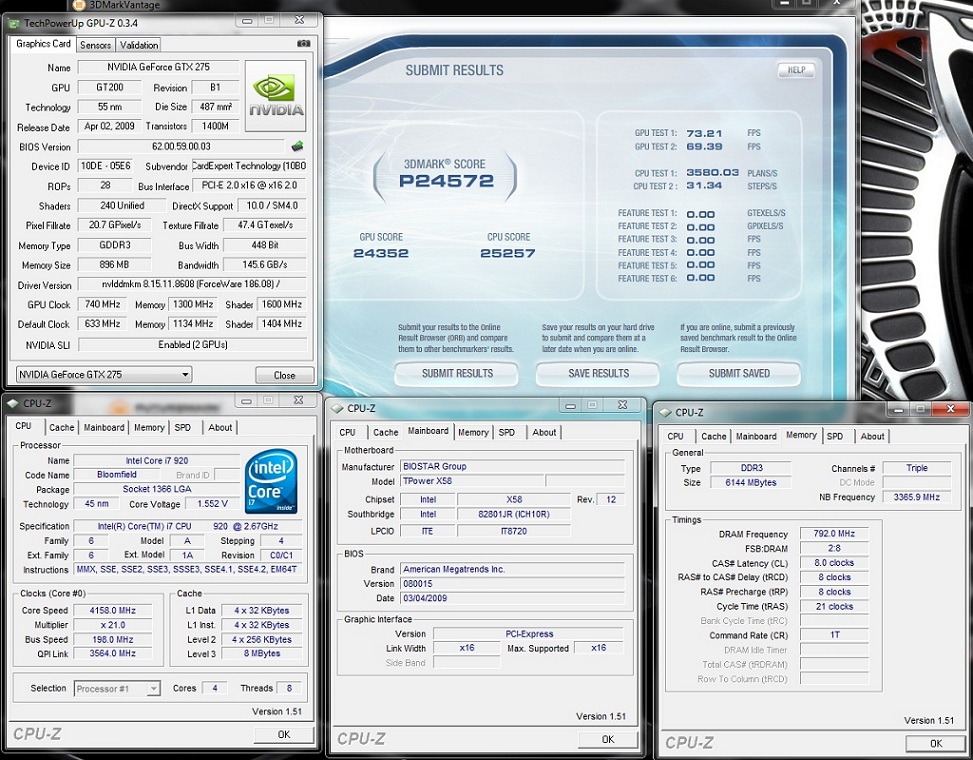The width and height of the screenshot is (973, 760).
Task: Click the Threads value 8 in CPU-Z
Action: click(289, 688)
